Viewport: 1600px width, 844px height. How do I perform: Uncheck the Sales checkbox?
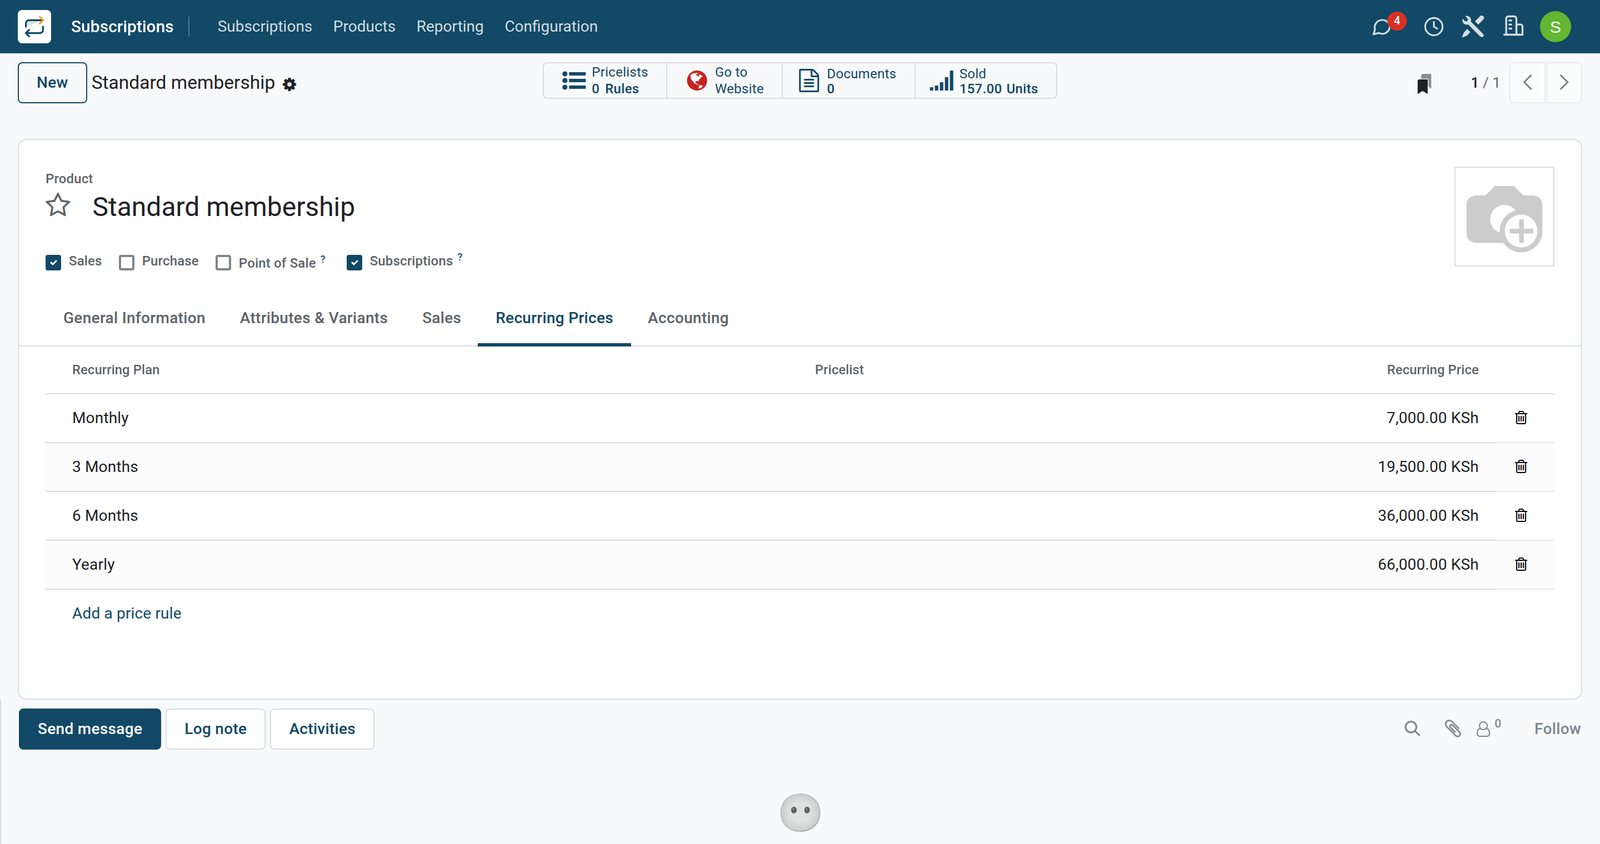coord(54,262)
